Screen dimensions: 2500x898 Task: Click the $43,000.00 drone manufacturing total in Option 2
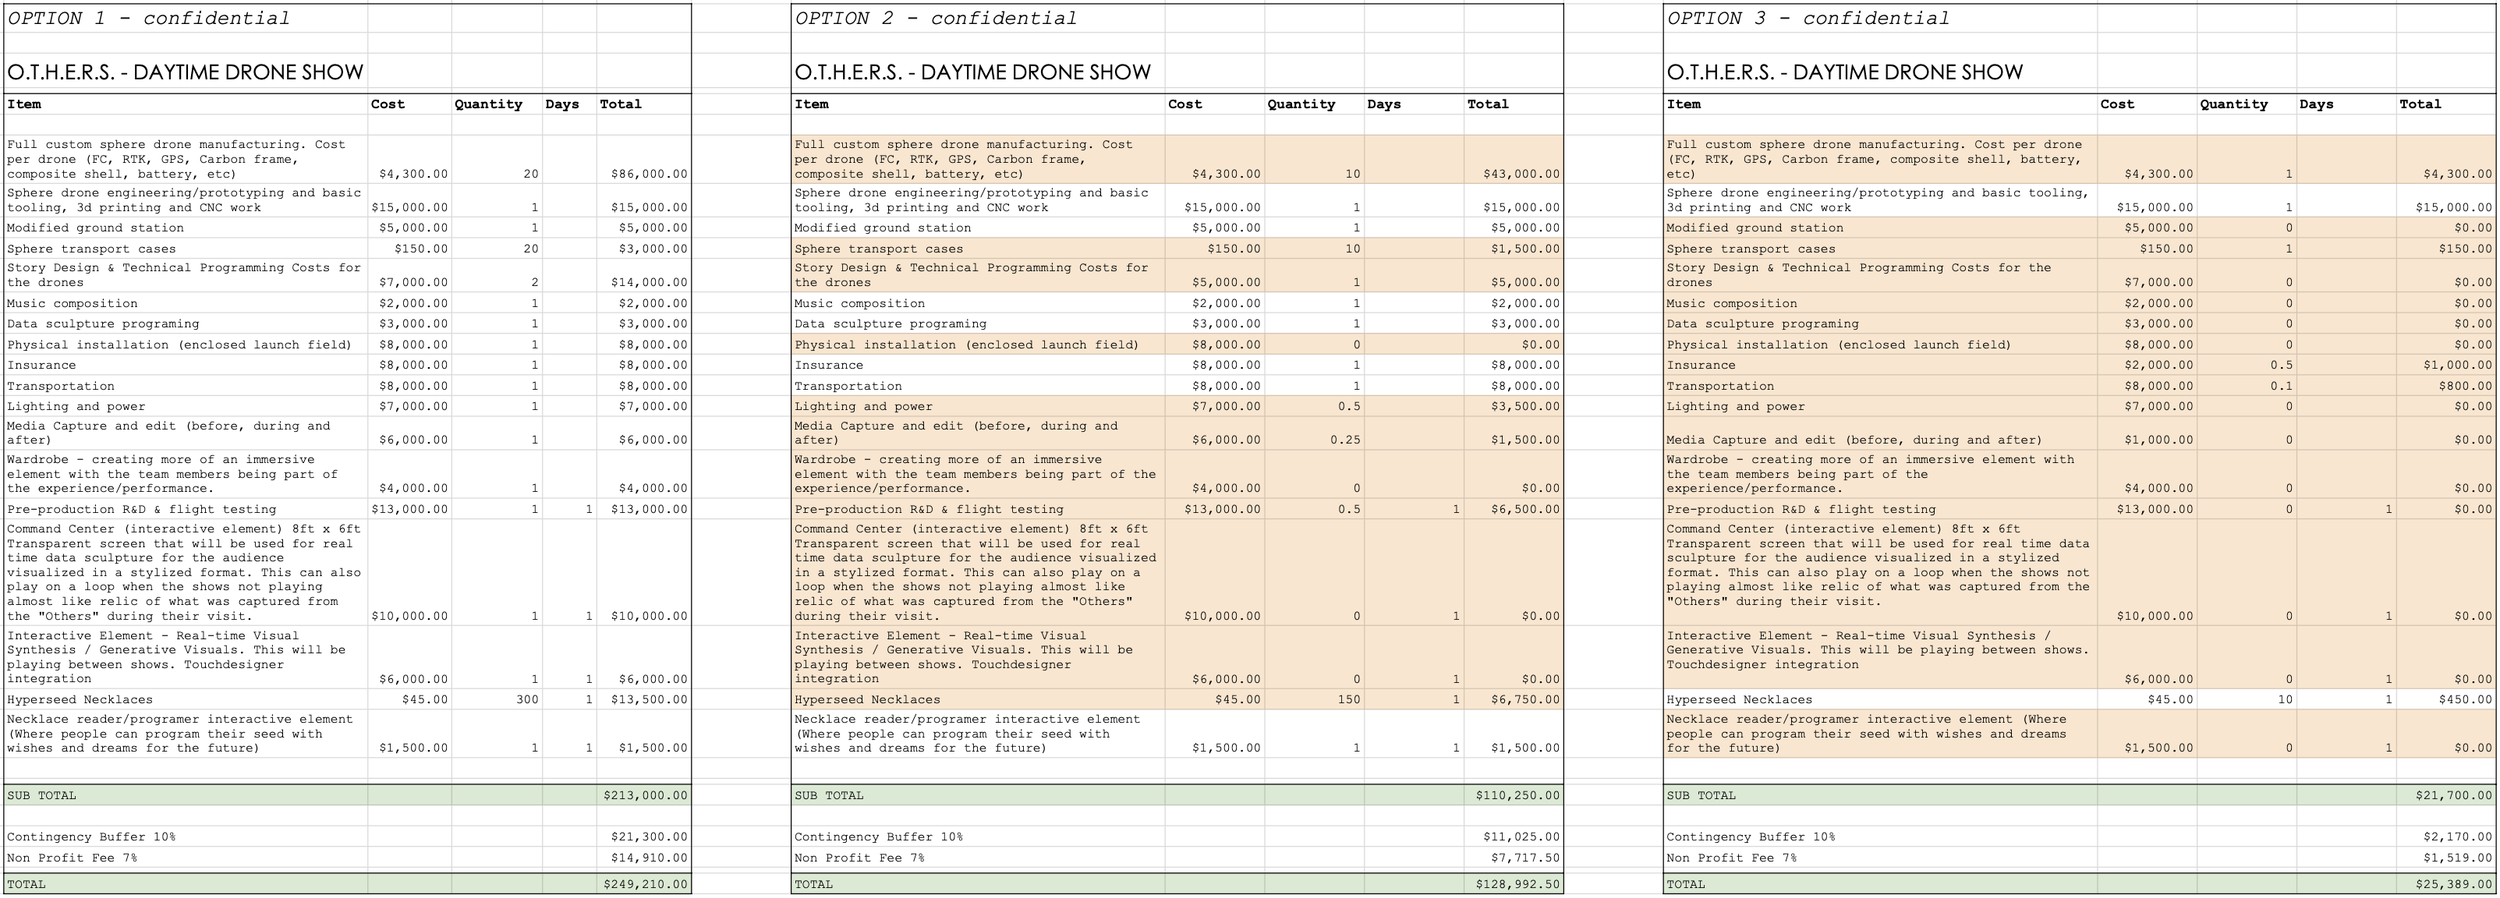pyautogui.click(x=1521, y=174)
